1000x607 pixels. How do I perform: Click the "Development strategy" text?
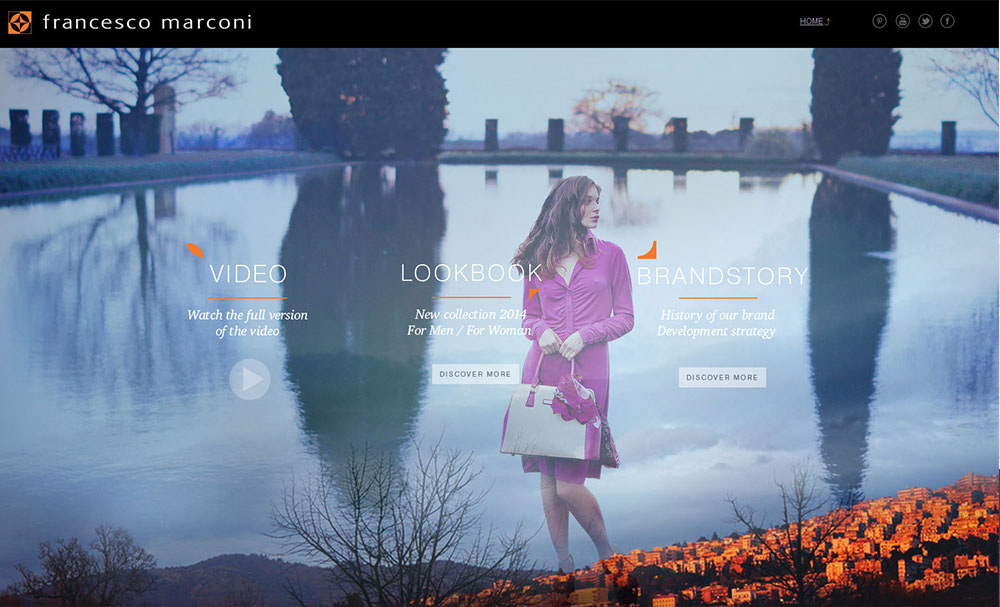pyautogui.click(x=716, y=332)
